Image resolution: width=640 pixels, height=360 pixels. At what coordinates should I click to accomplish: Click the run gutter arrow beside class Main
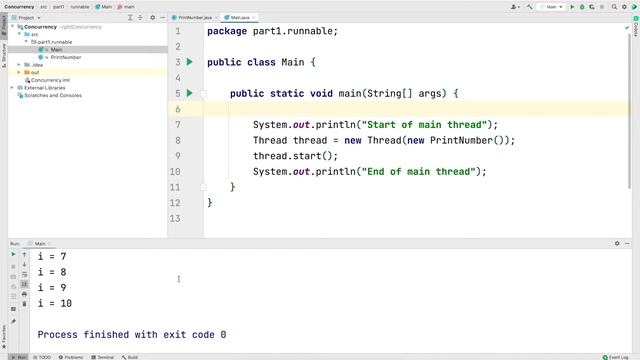(x=189, y=62)
